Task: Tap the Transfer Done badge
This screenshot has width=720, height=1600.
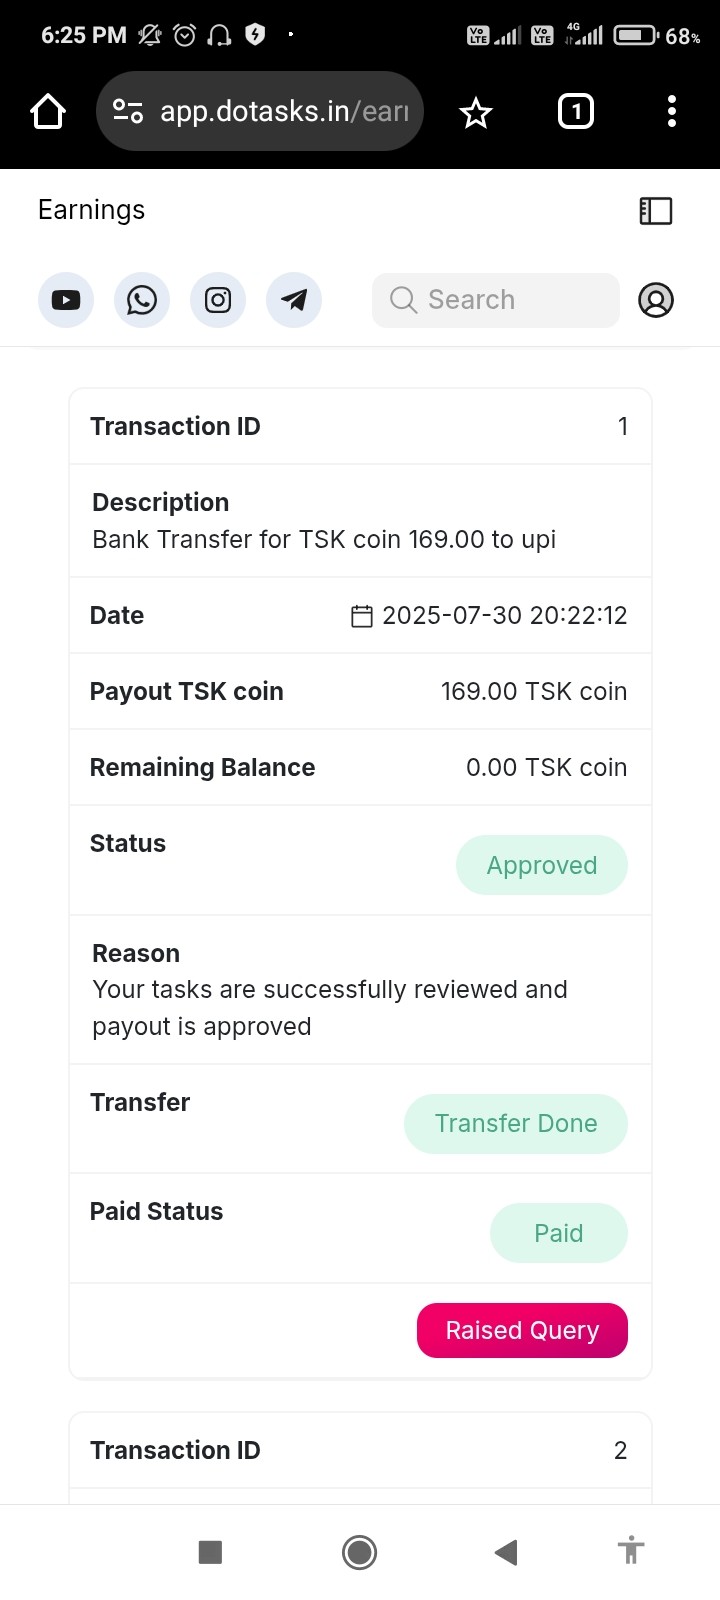Action: (516, 1123)
